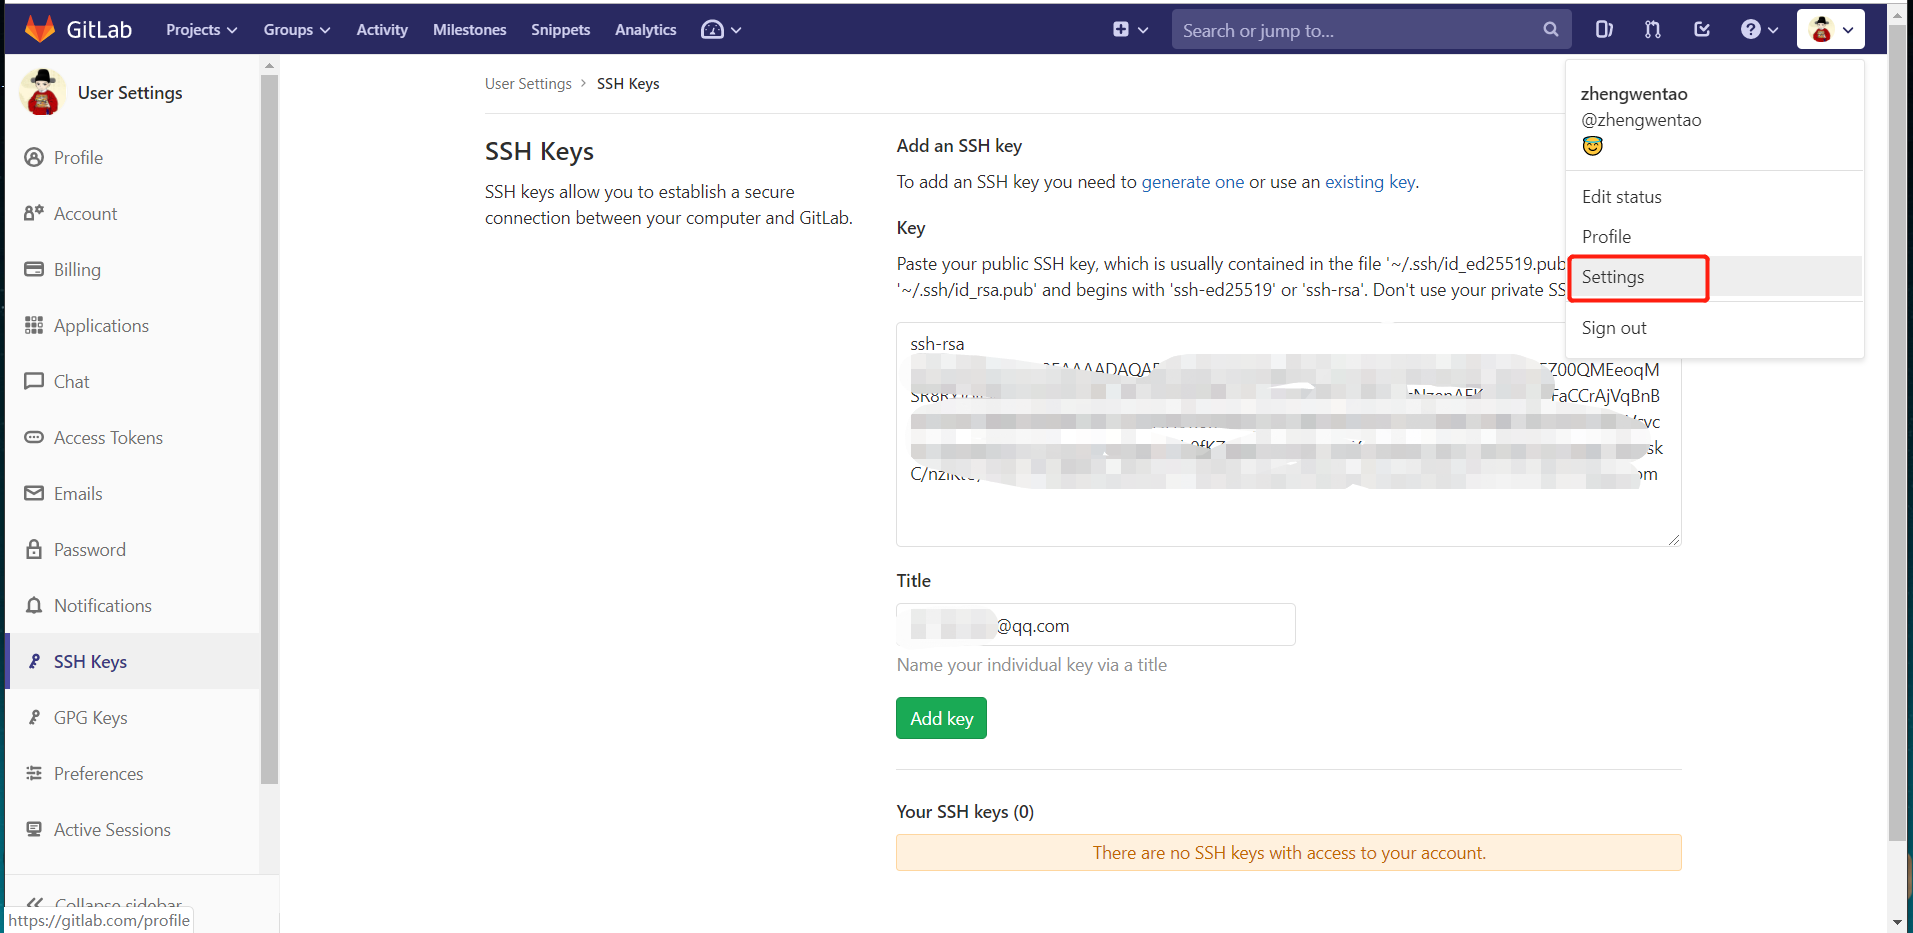Click the issues dashboard icon beside search
Image resolution: width=1913 pixels, height=933 pixels.
click(1604, 29)
